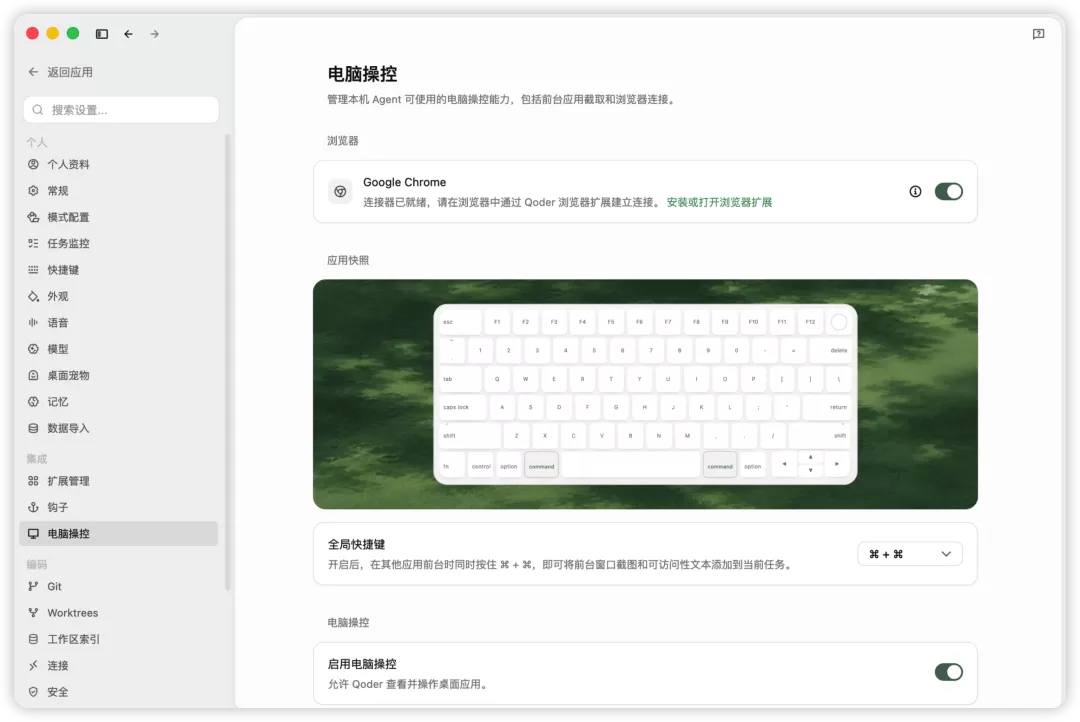Click the 浏览器 section label

[x=342, y=141]
